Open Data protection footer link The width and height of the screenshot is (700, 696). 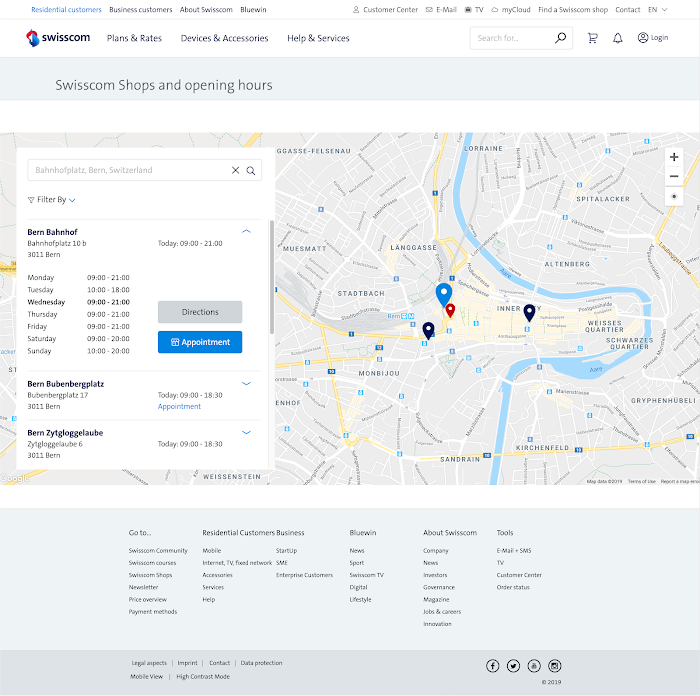tap(261, 663)
